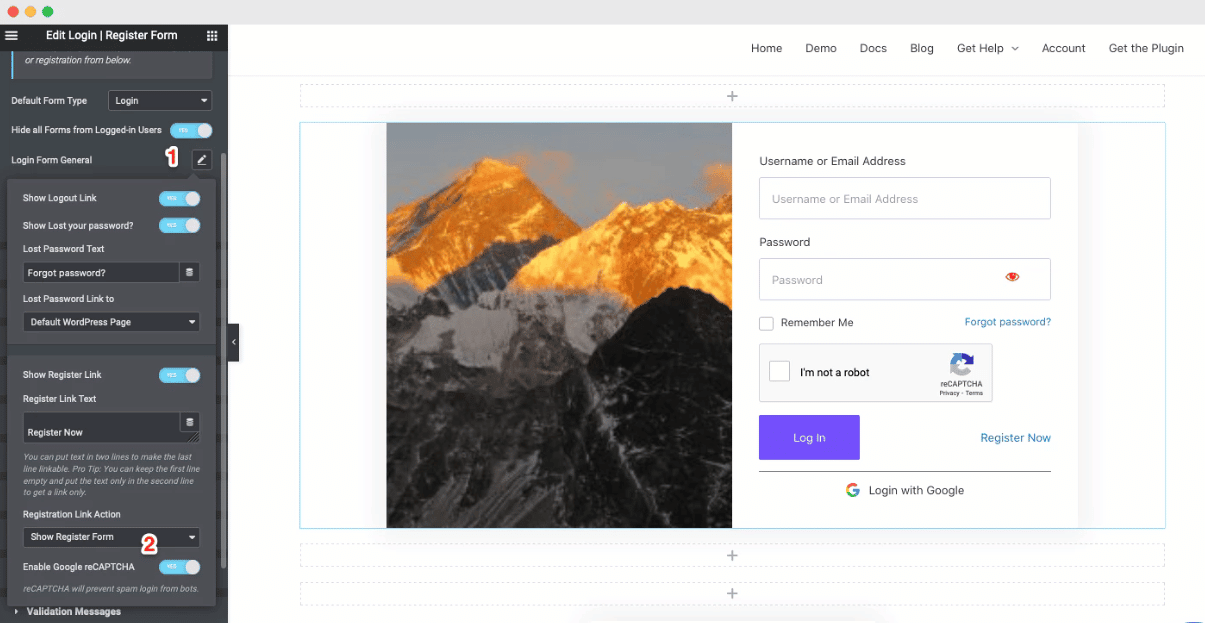
Task: Click the Registration Link Action label
Action: (x=72, y=514)
